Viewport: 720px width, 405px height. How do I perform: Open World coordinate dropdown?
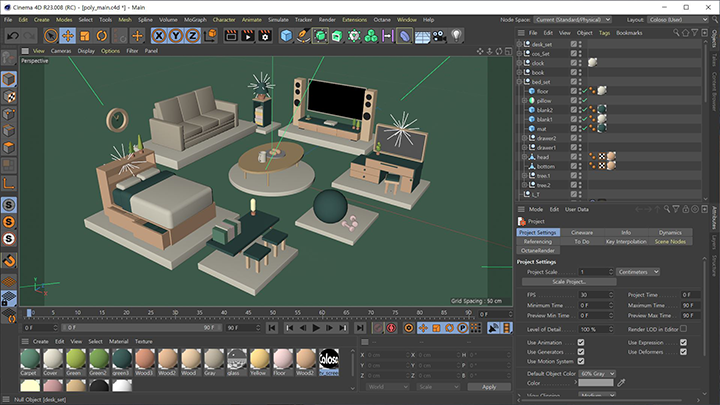pyautogui.click(x=387, y=387)
